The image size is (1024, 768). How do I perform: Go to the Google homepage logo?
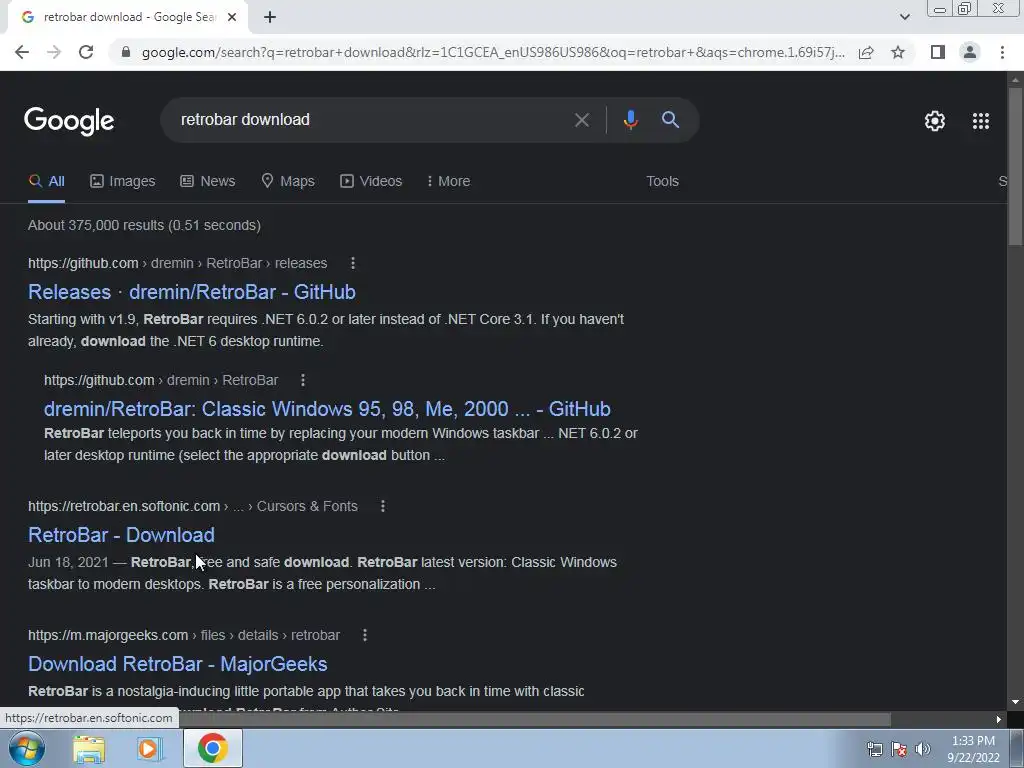[x=69, y=121]
